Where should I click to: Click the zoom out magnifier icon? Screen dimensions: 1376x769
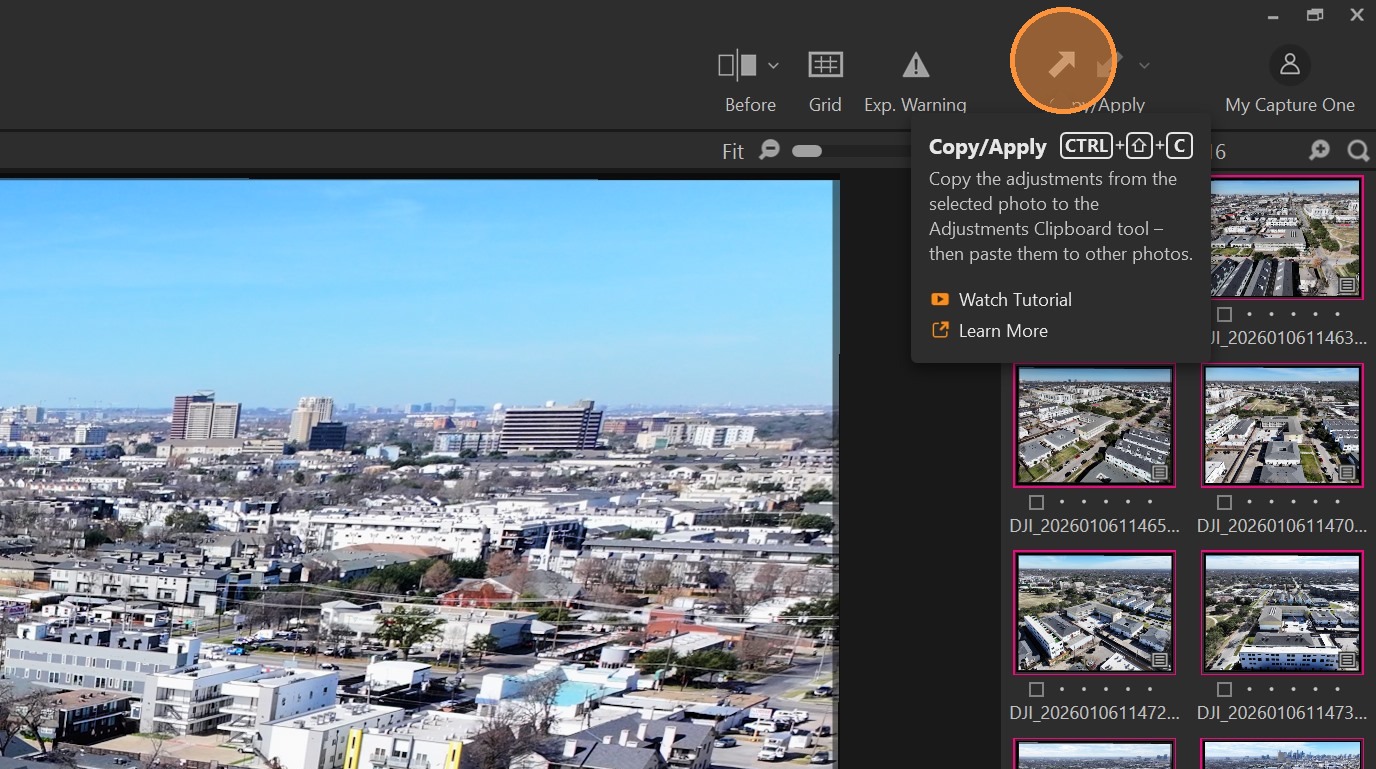click(769, 150)
